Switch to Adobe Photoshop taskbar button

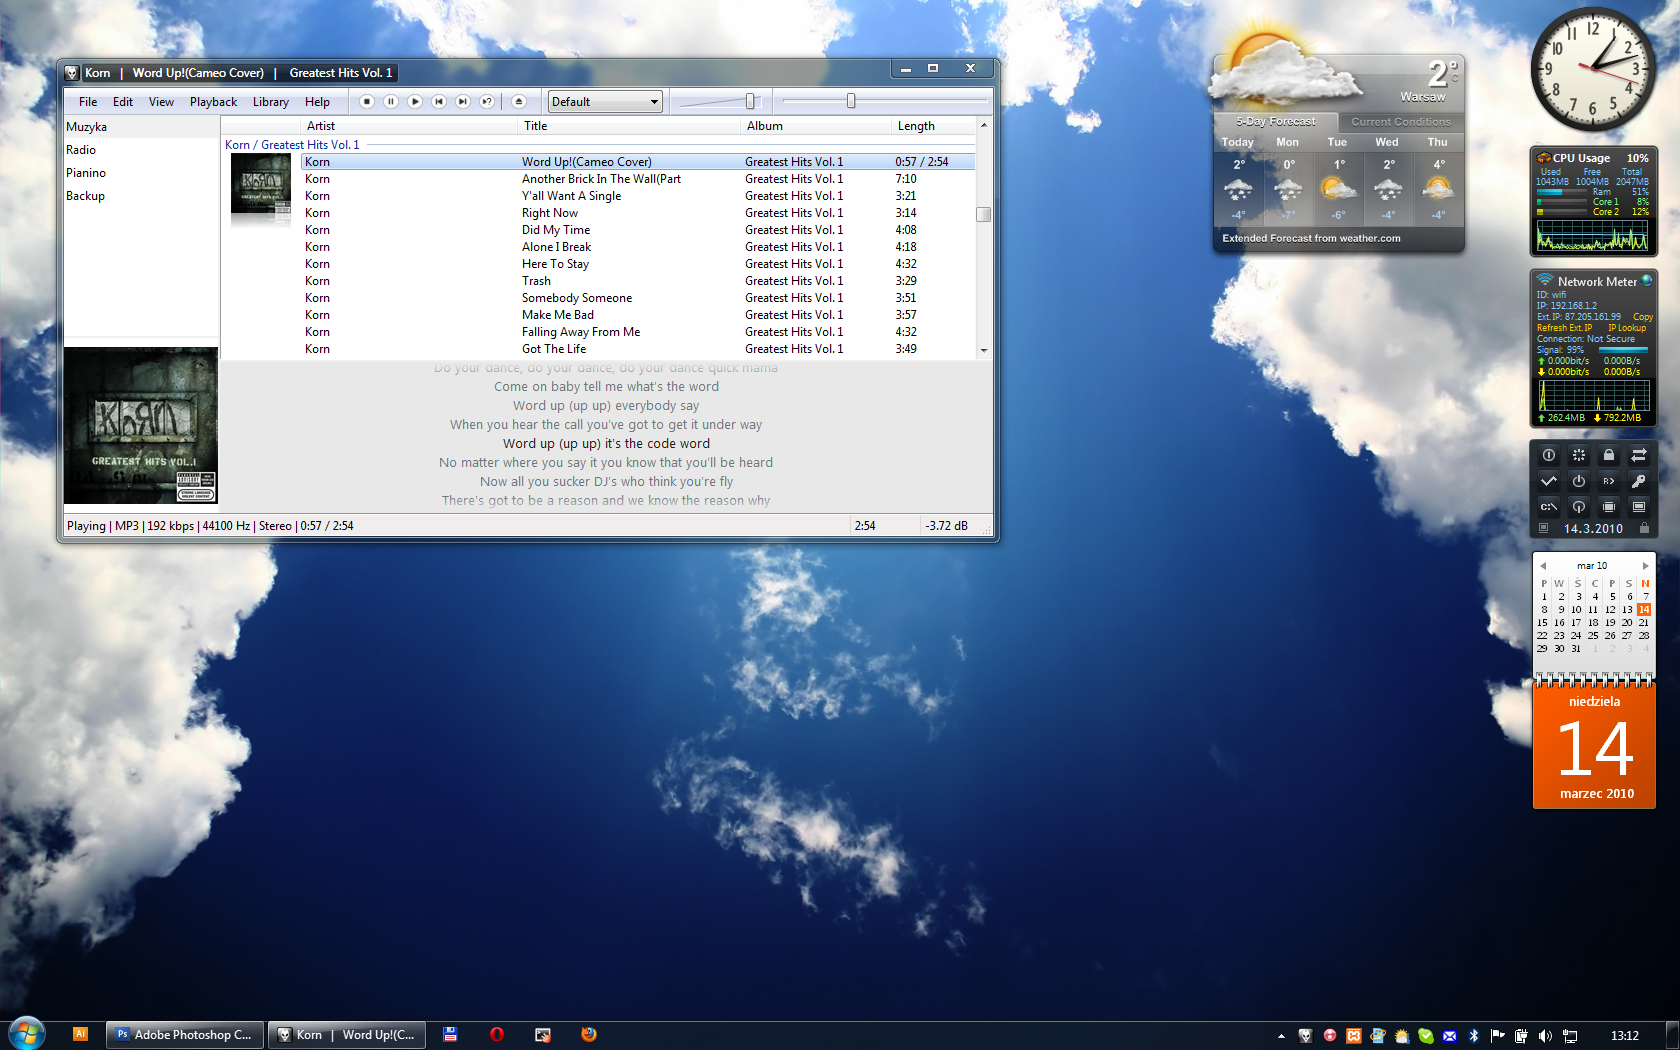pos(185,1035)
